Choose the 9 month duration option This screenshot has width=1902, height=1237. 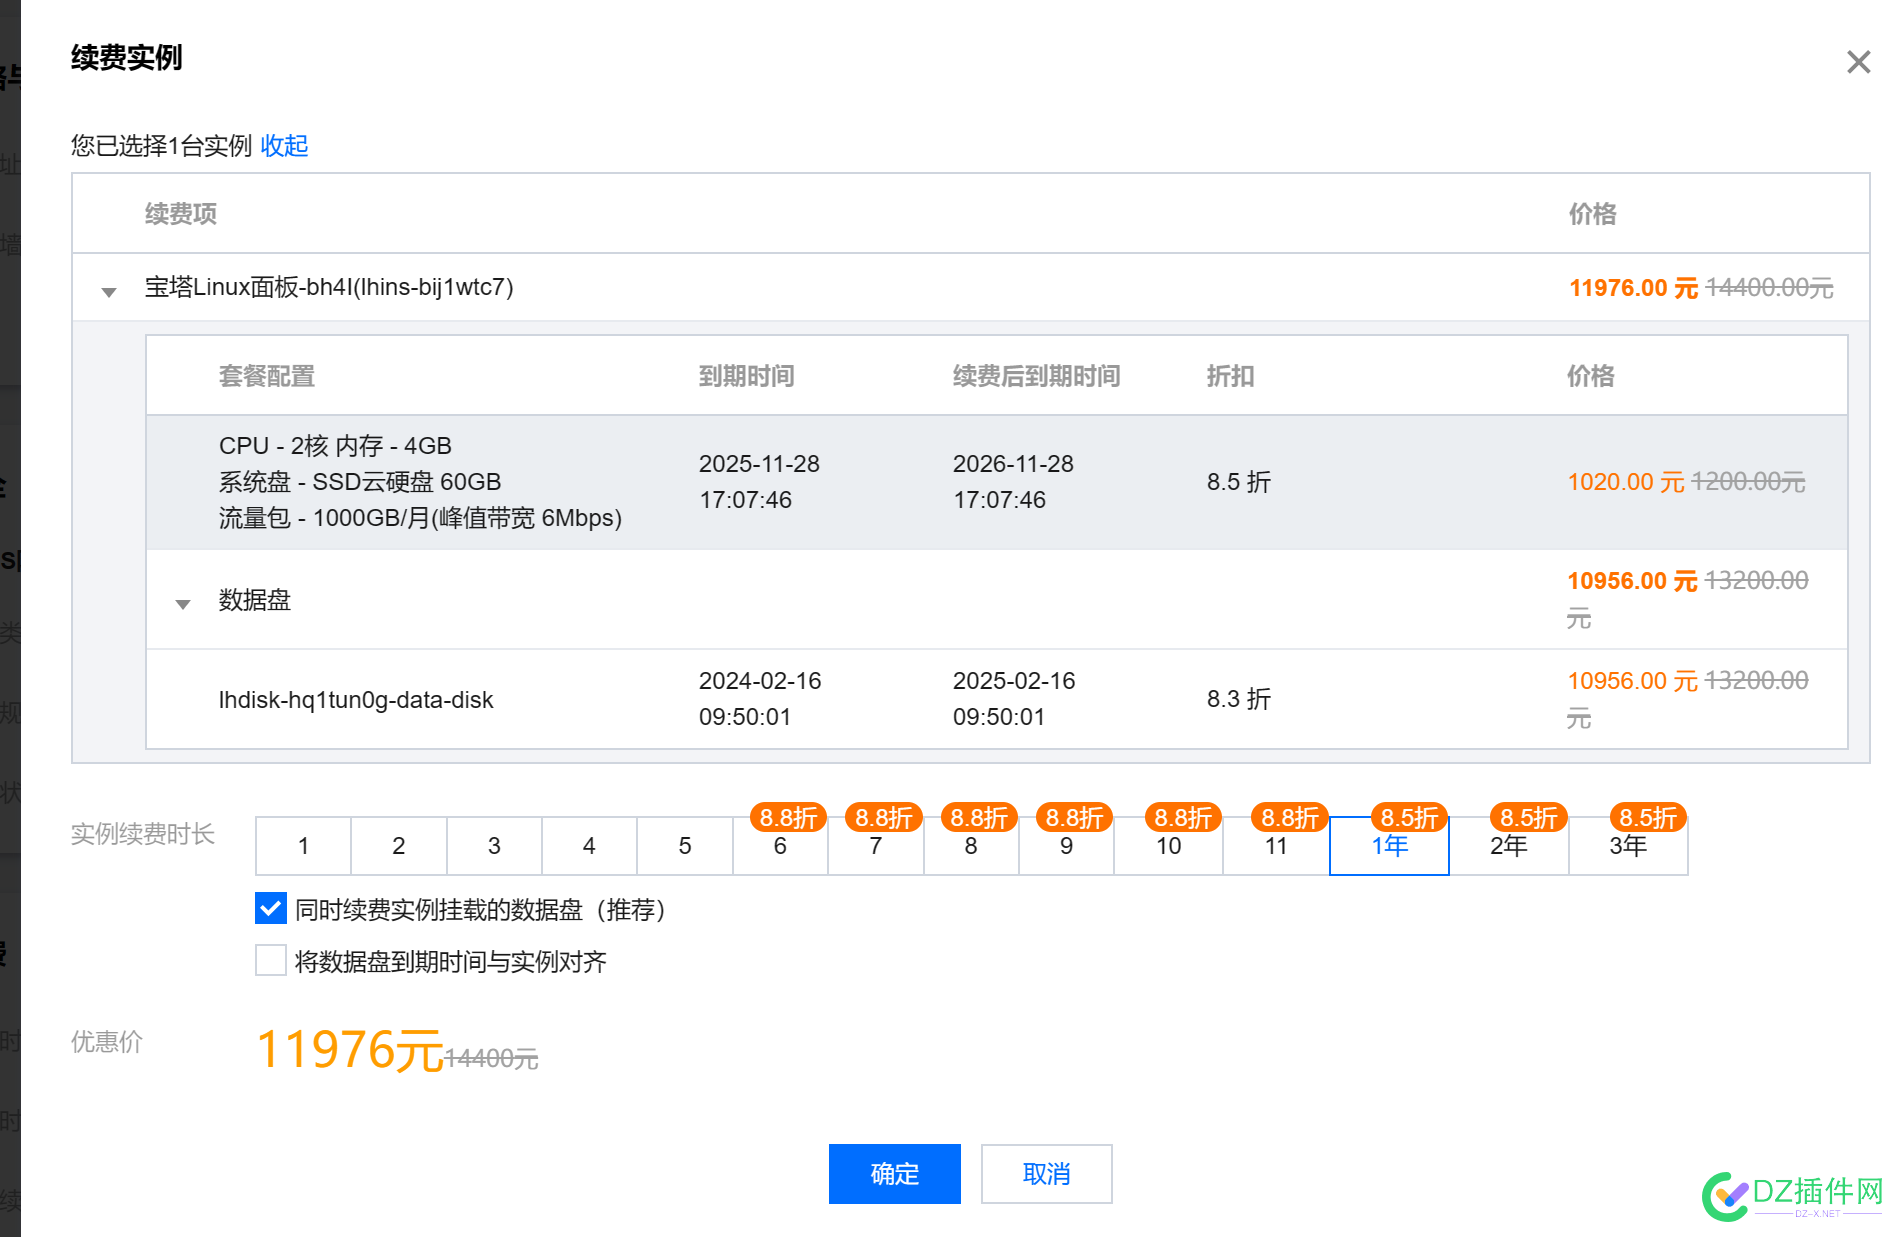point(1066,846)
